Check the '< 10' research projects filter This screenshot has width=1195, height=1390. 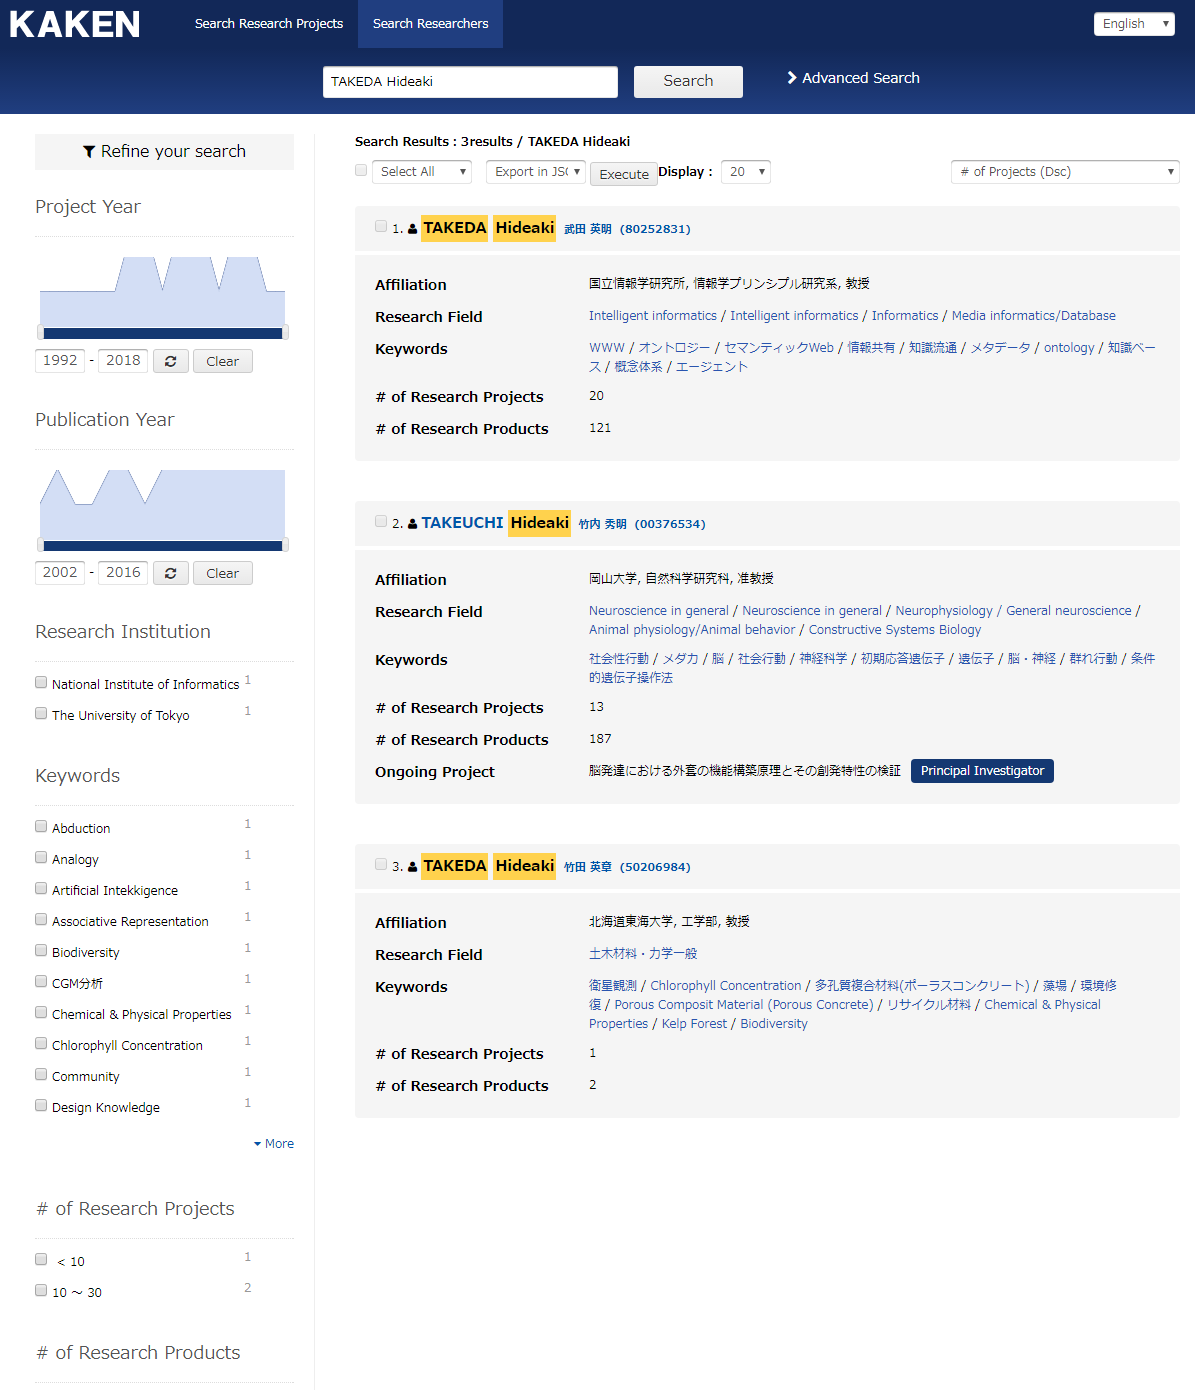(x=41, y=1260)
